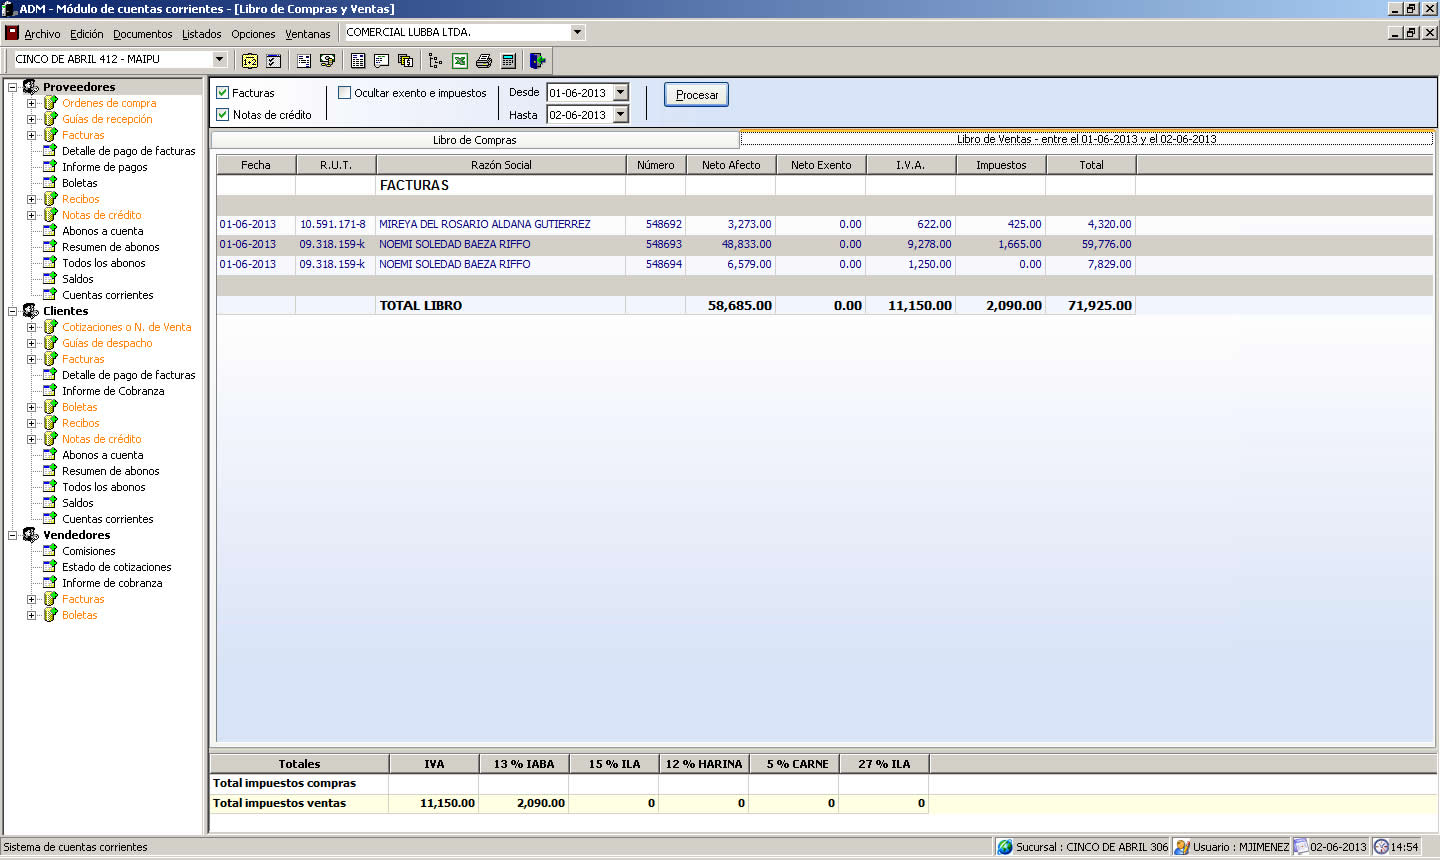Image resolution: width=1440 pixels, height=860 pixels.
Task: Uncheck the Notas de crédito checkbox
Action: pyautogui.click(x=223, y=115)
